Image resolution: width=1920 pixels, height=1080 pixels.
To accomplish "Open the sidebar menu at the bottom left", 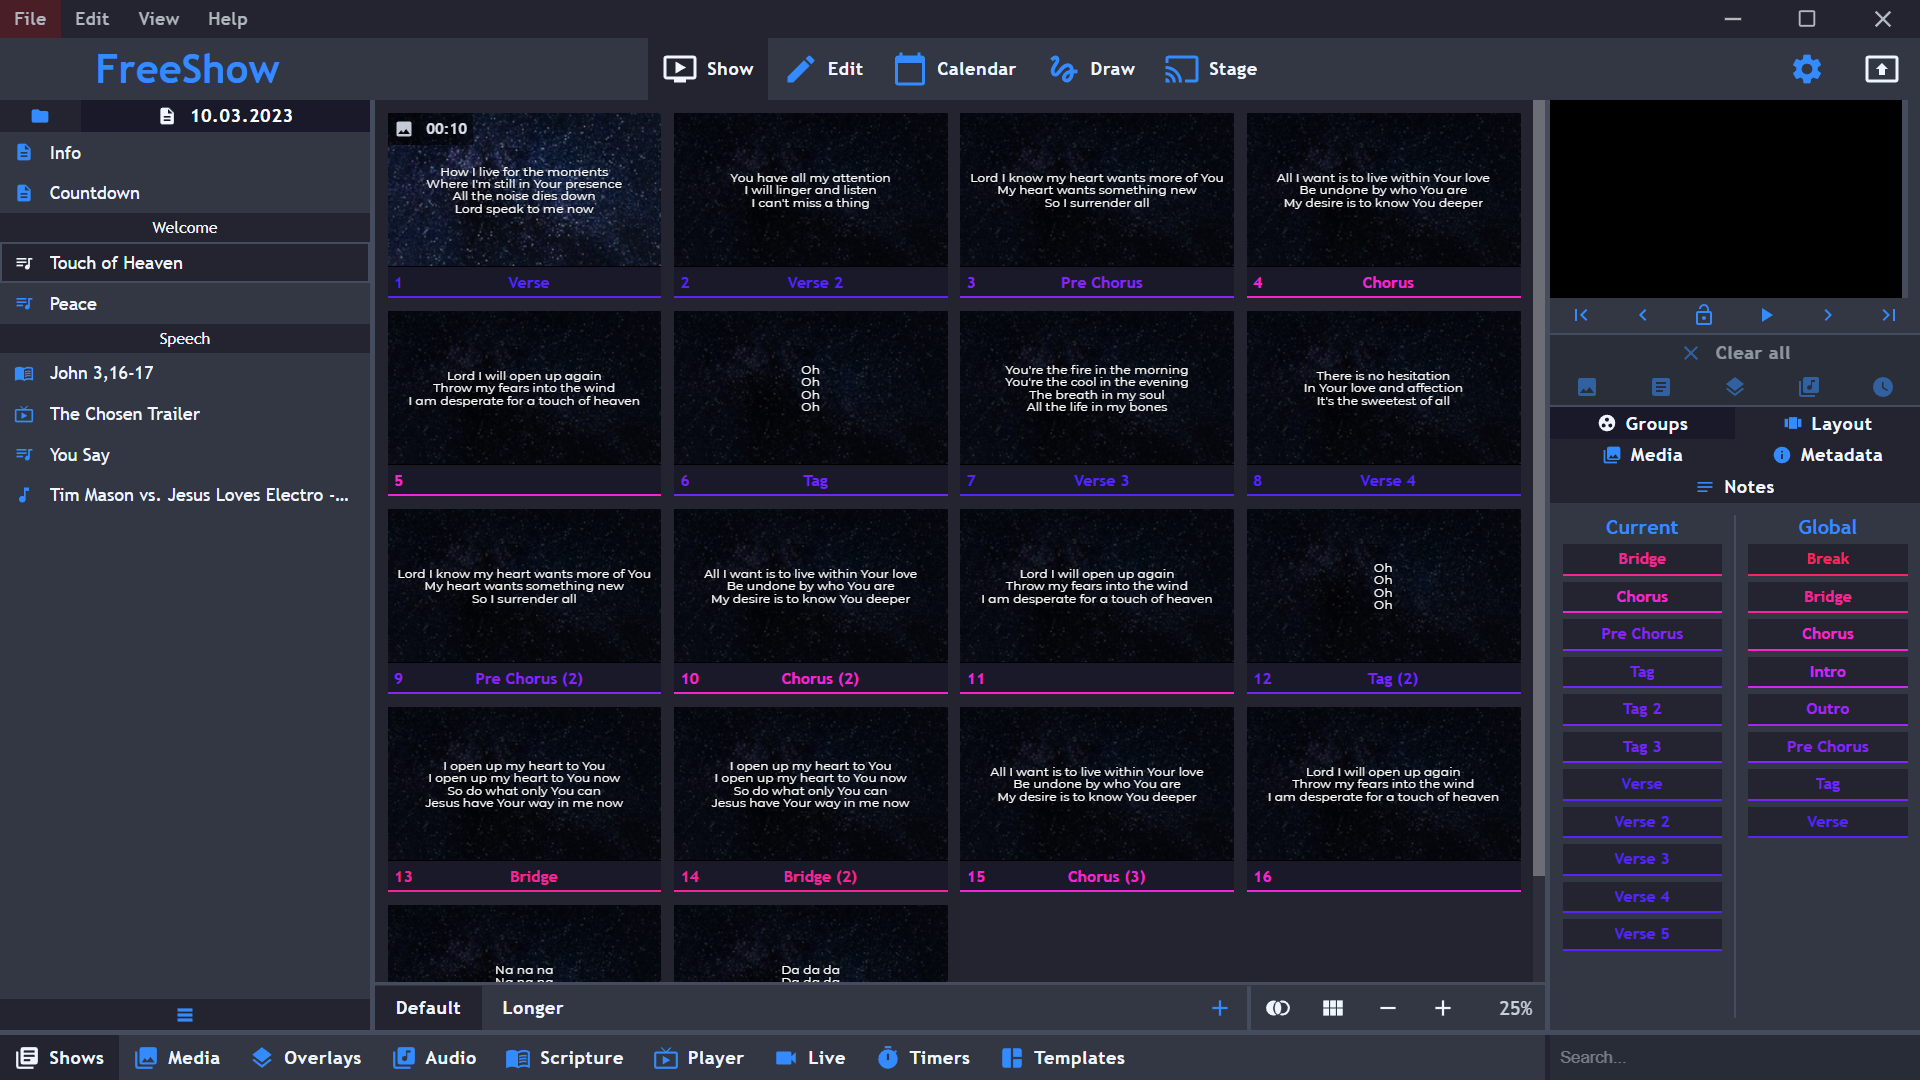I will 185,1013.
